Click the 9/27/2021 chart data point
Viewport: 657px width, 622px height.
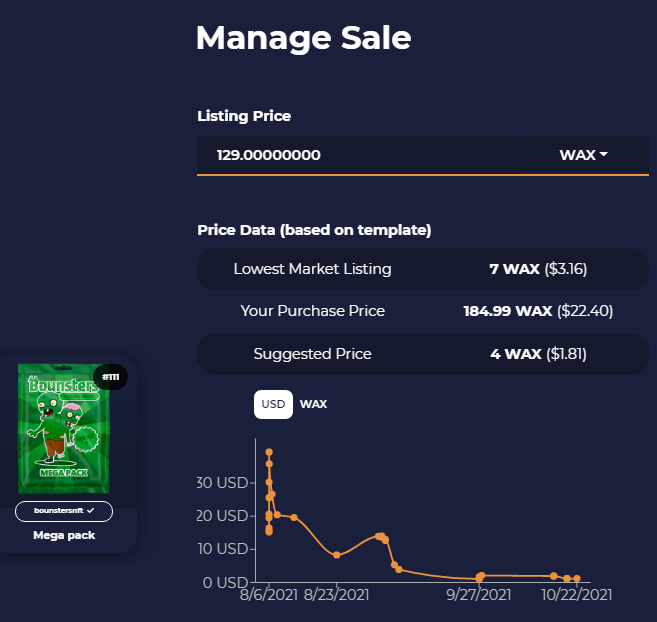coord(481,577)
